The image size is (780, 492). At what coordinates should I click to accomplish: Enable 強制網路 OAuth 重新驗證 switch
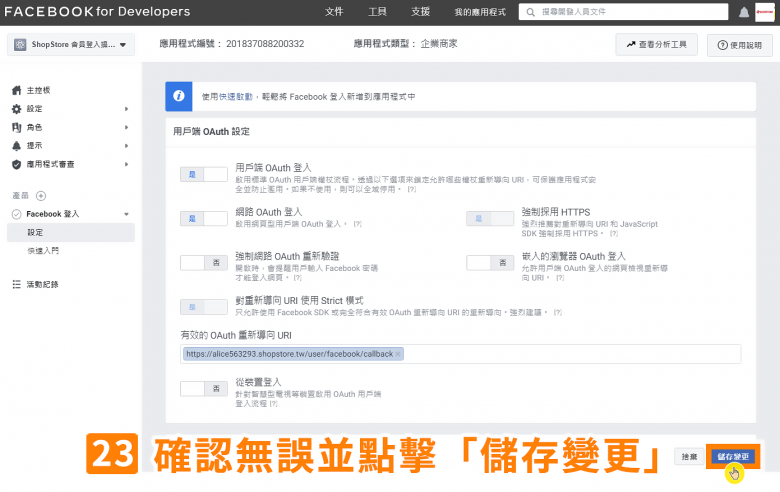(x=204, y=263)
